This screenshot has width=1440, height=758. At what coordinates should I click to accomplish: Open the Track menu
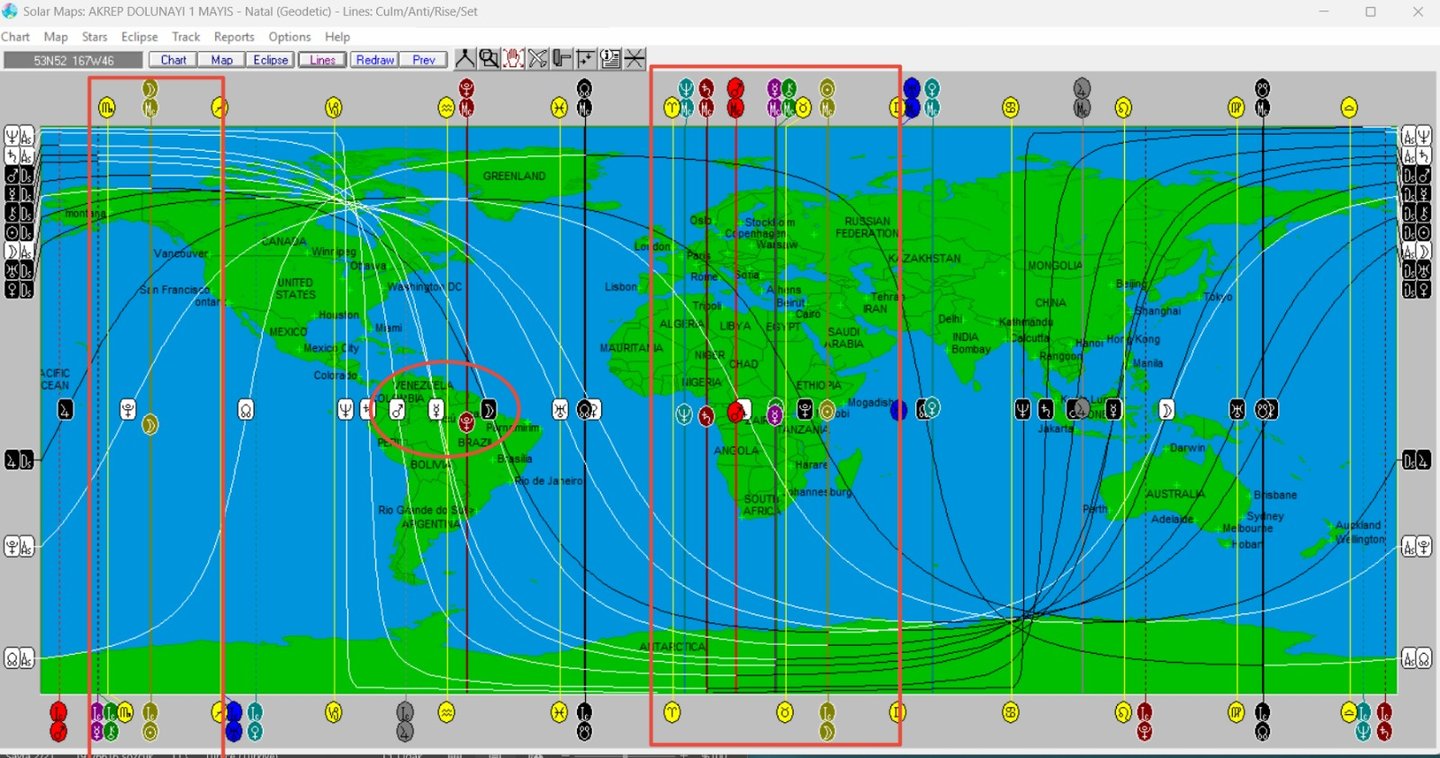pyautogui.click(x=186, y=37)
